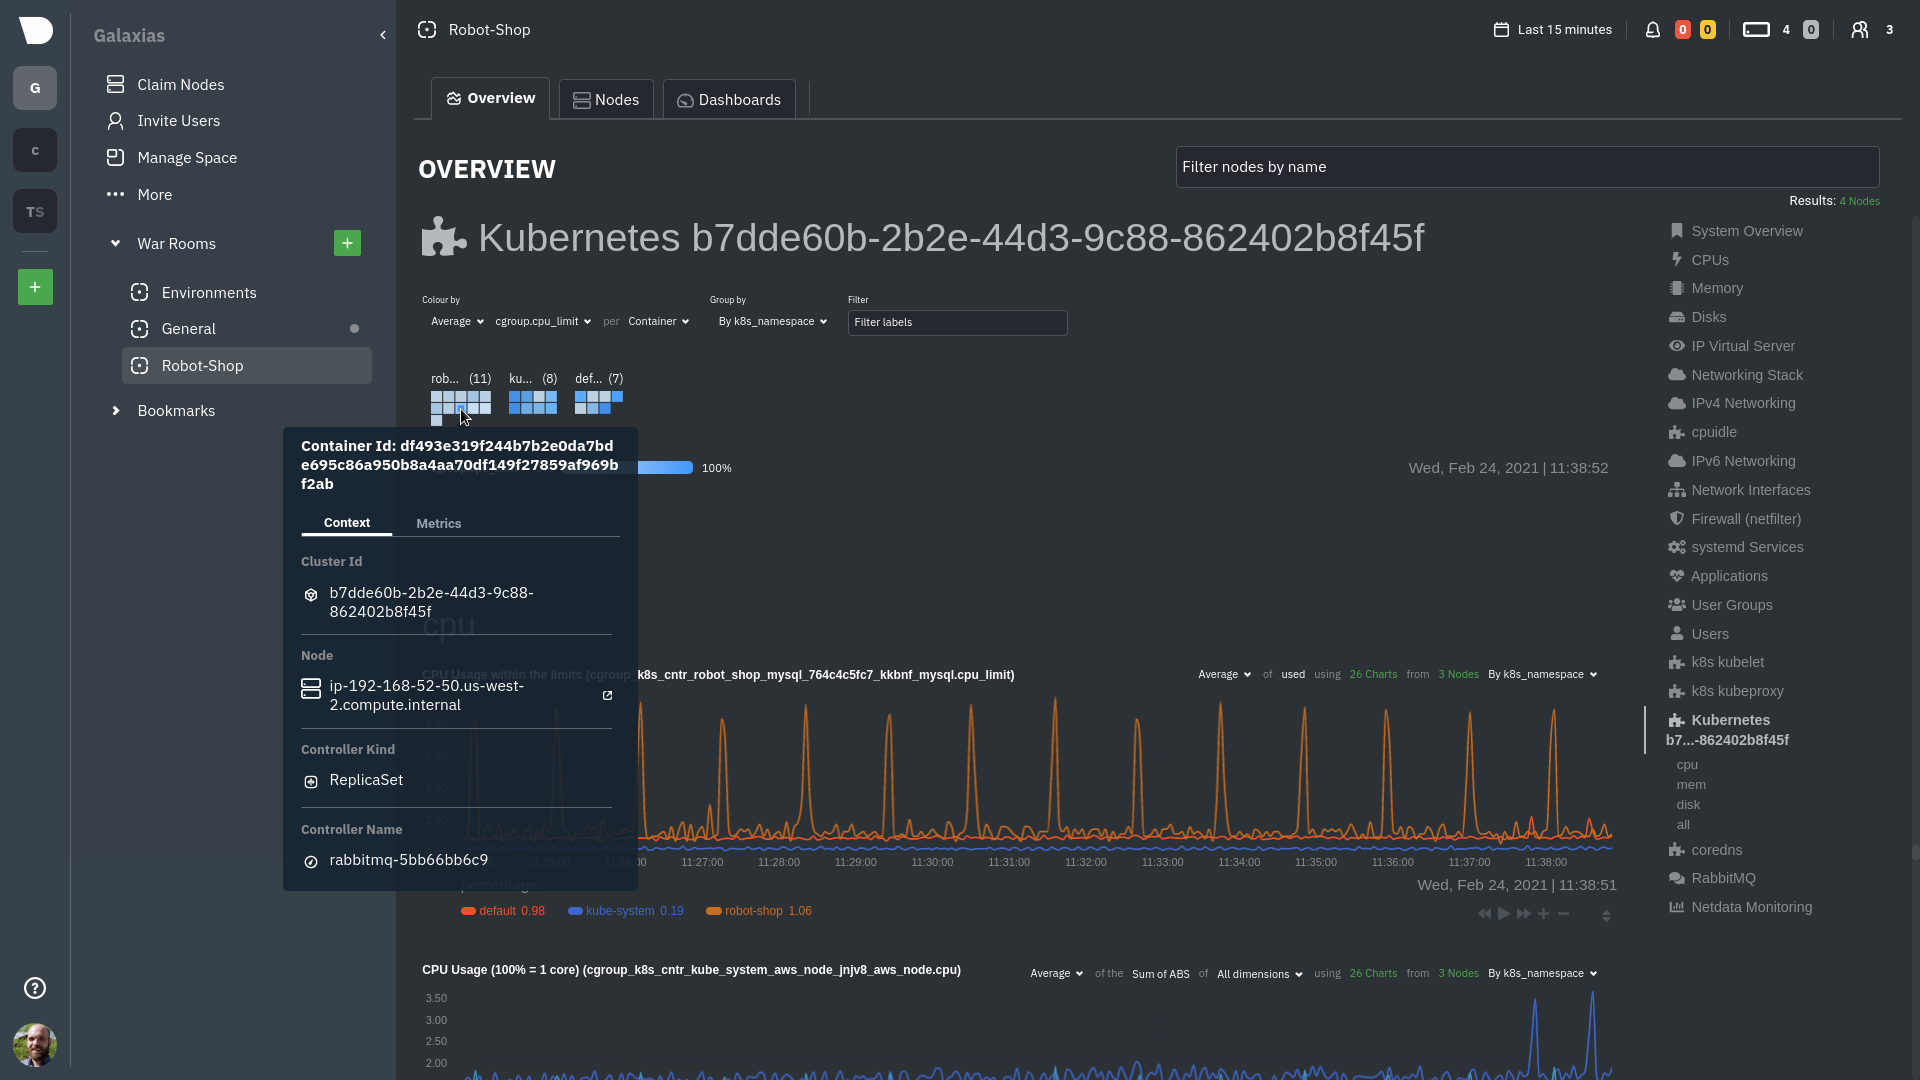
Task: Click the Network Interfaces icon in sidebar
Action: 1676,489
